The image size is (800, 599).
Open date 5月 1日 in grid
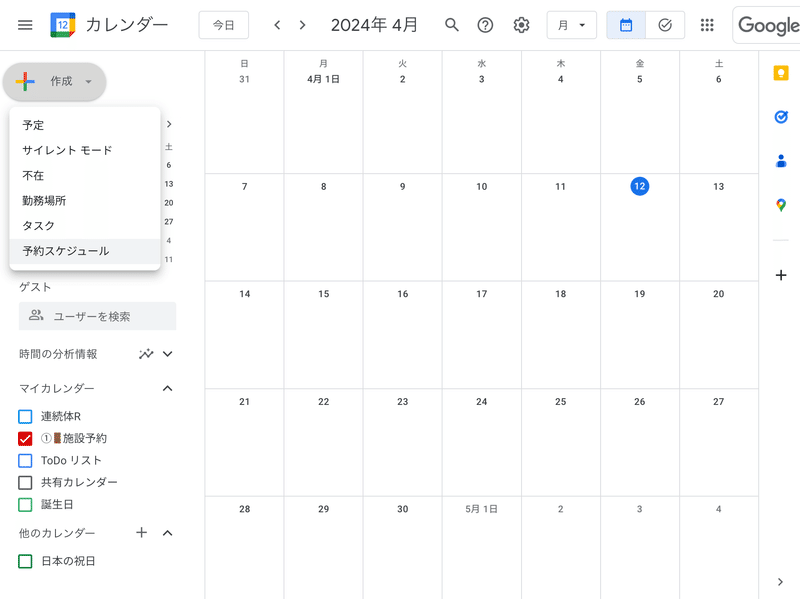tap(481, 509)
